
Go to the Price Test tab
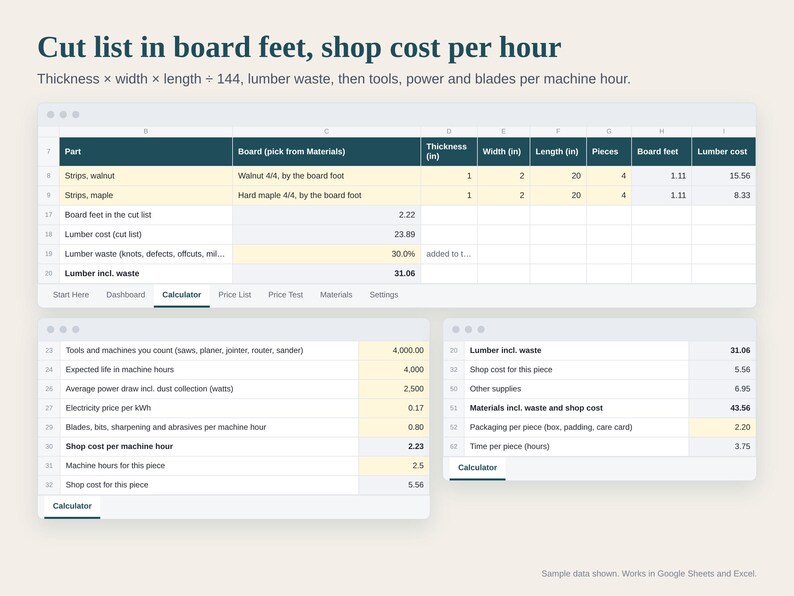click(286, 295)
